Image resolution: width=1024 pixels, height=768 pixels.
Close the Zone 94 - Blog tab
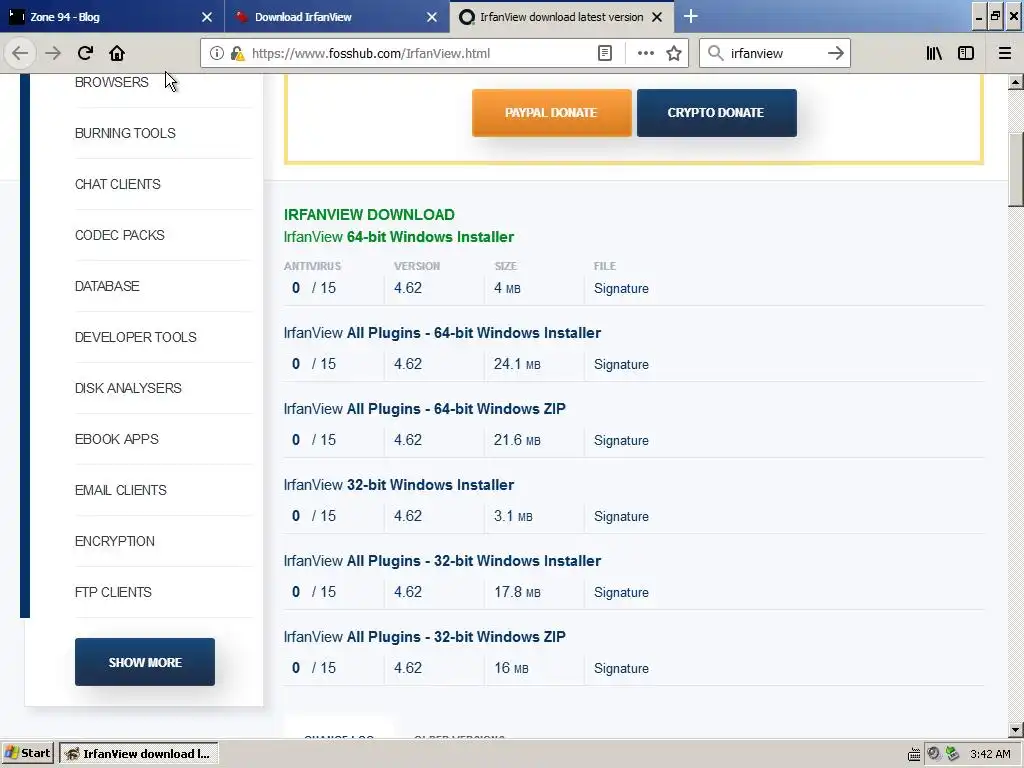(206, 17)
